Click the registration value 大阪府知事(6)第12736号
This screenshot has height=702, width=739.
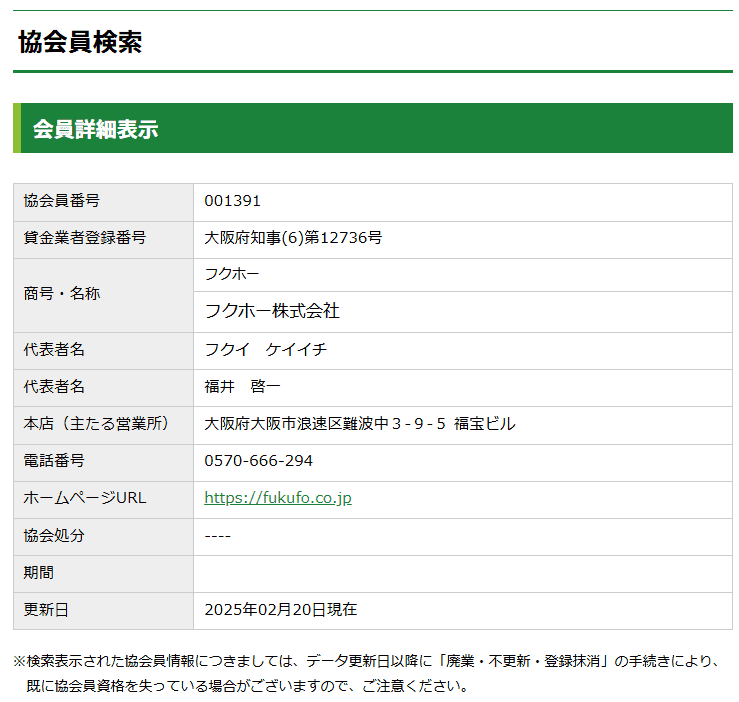tap(293, 238)
